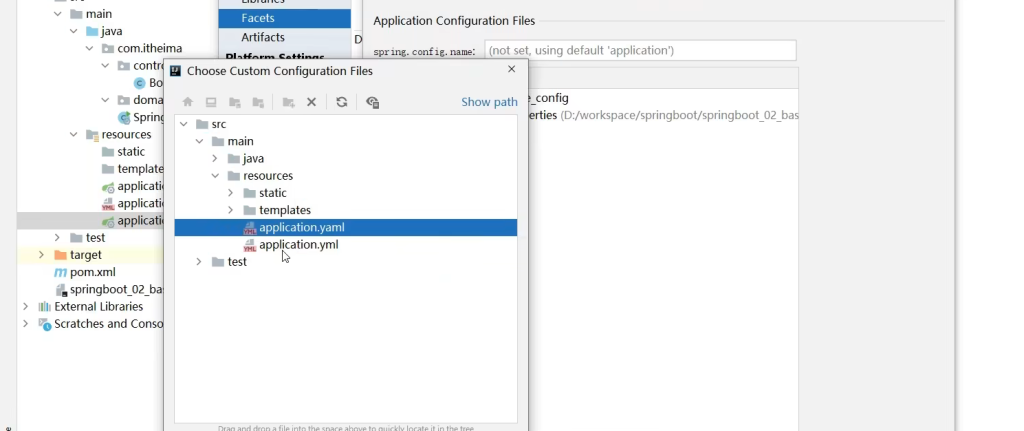1024x431 pixels.
Task: Expand the templates folder chevron in dialog
Action: coord(231,210)
